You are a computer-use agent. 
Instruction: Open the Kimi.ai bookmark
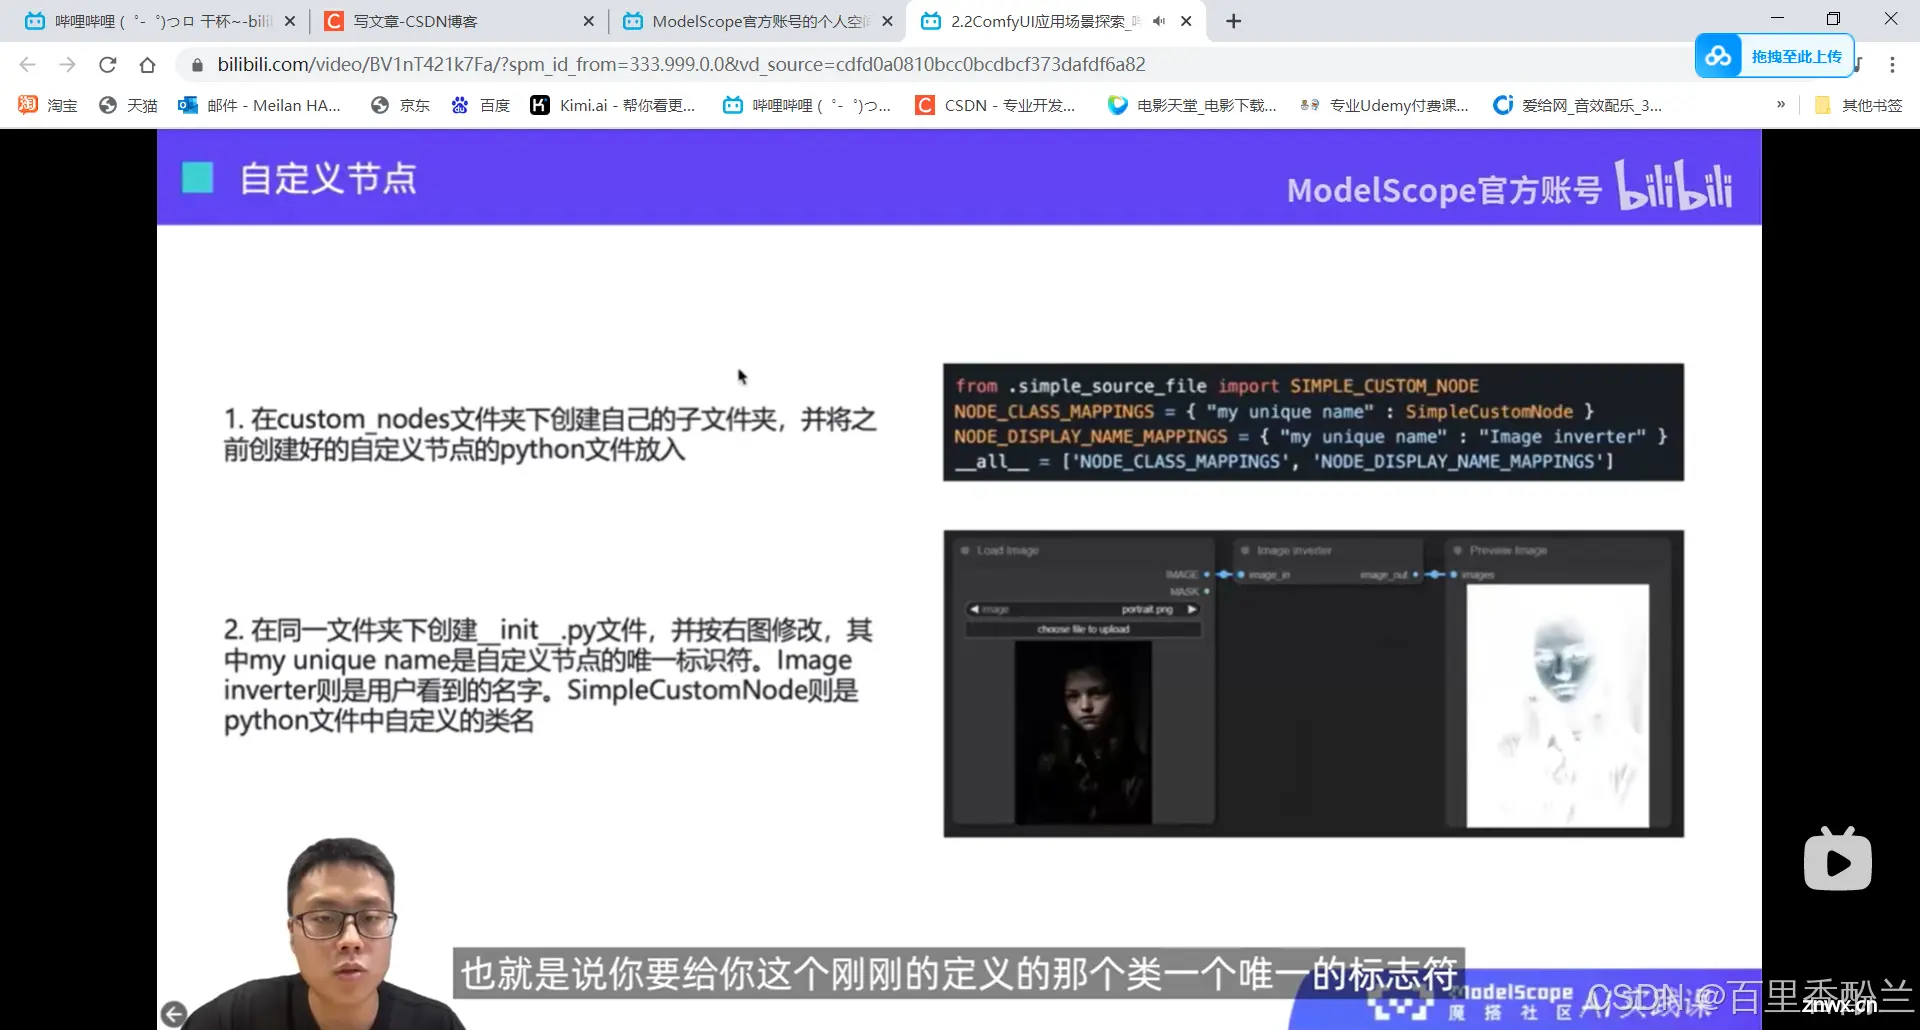tap(613, 105)
